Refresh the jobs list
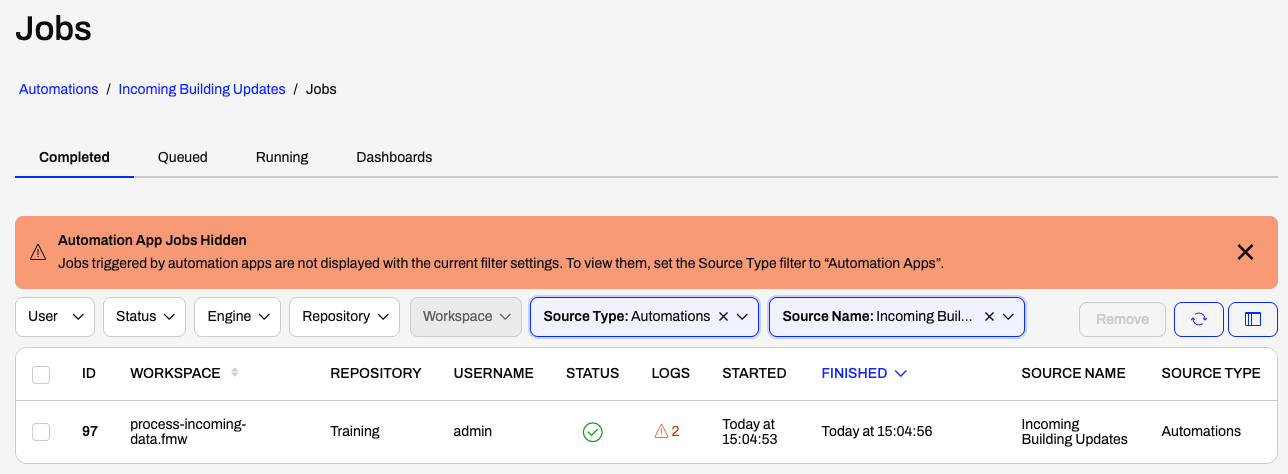The image size is (1288, 474). 1199,318
